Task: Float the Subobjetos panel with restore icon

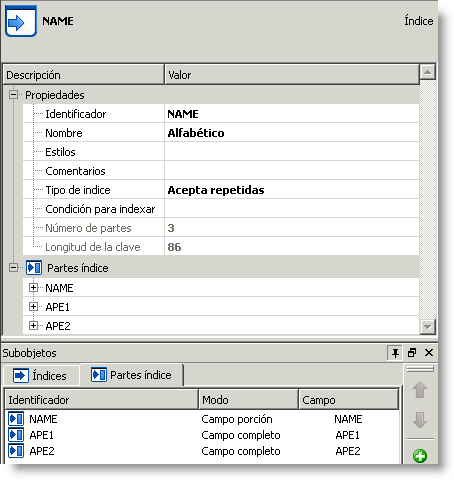Action: pos(412,353)
